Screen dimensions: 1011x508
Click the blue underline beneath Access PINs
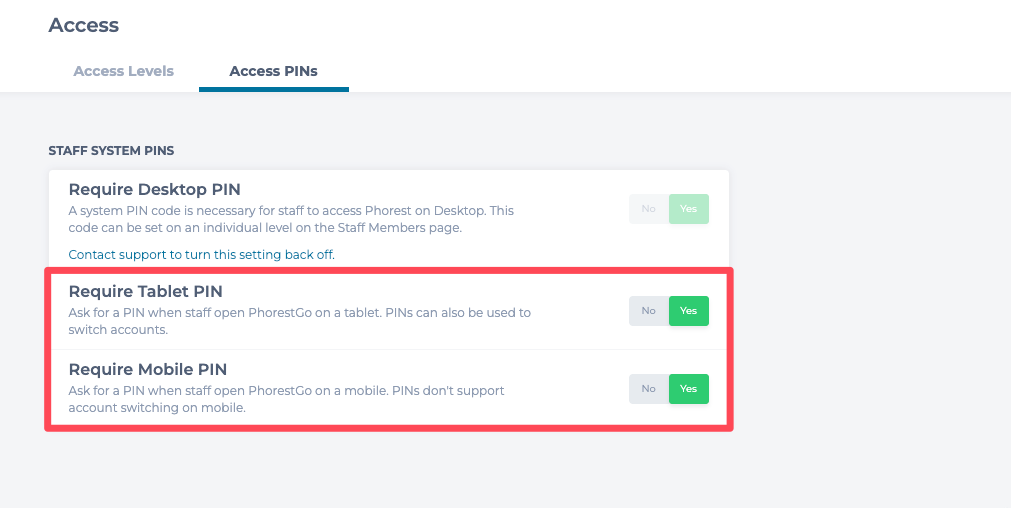pyautogui.click(x=274, y=89)
